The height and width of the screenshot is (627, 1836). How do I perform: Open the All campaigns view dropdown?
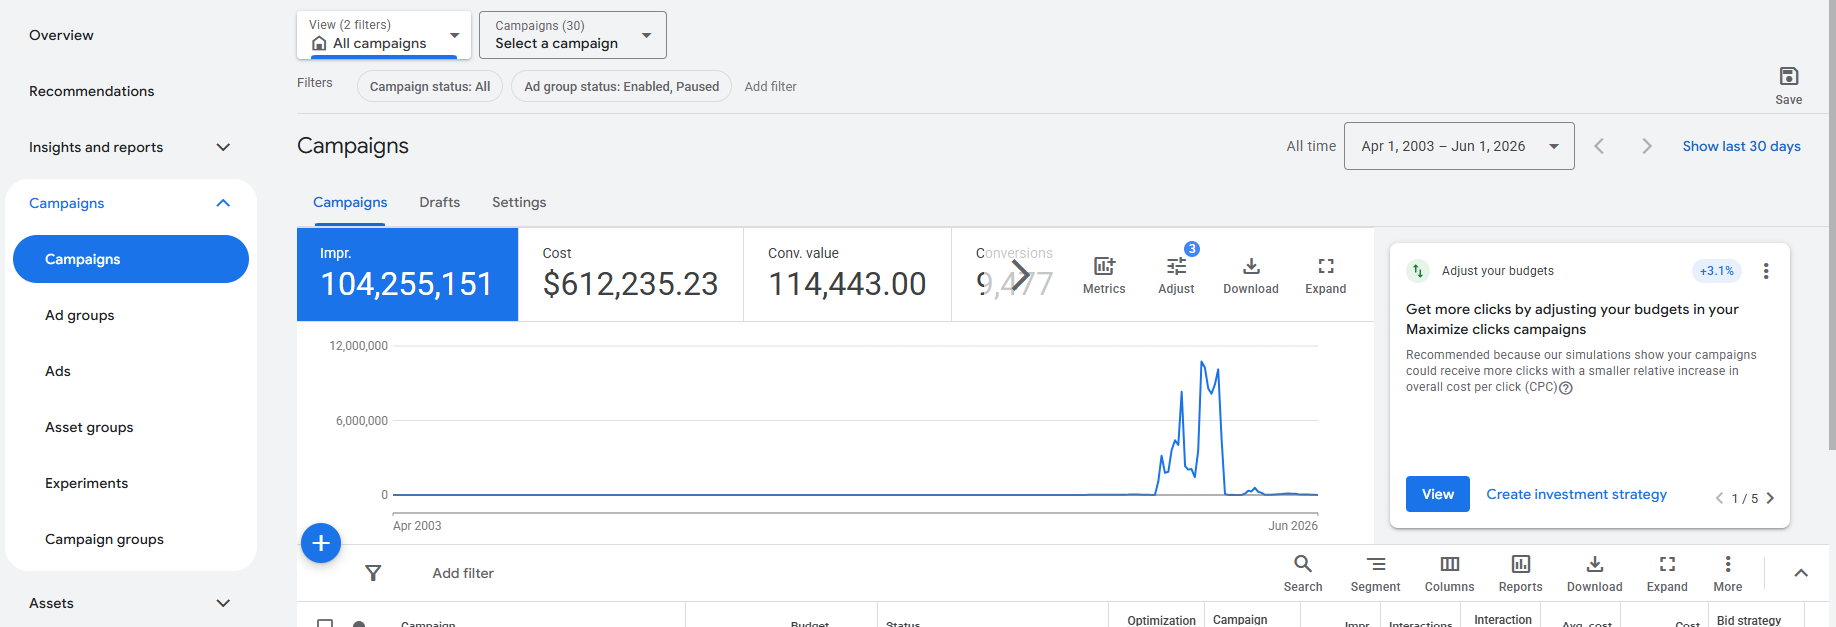click(x=384, y=35)
